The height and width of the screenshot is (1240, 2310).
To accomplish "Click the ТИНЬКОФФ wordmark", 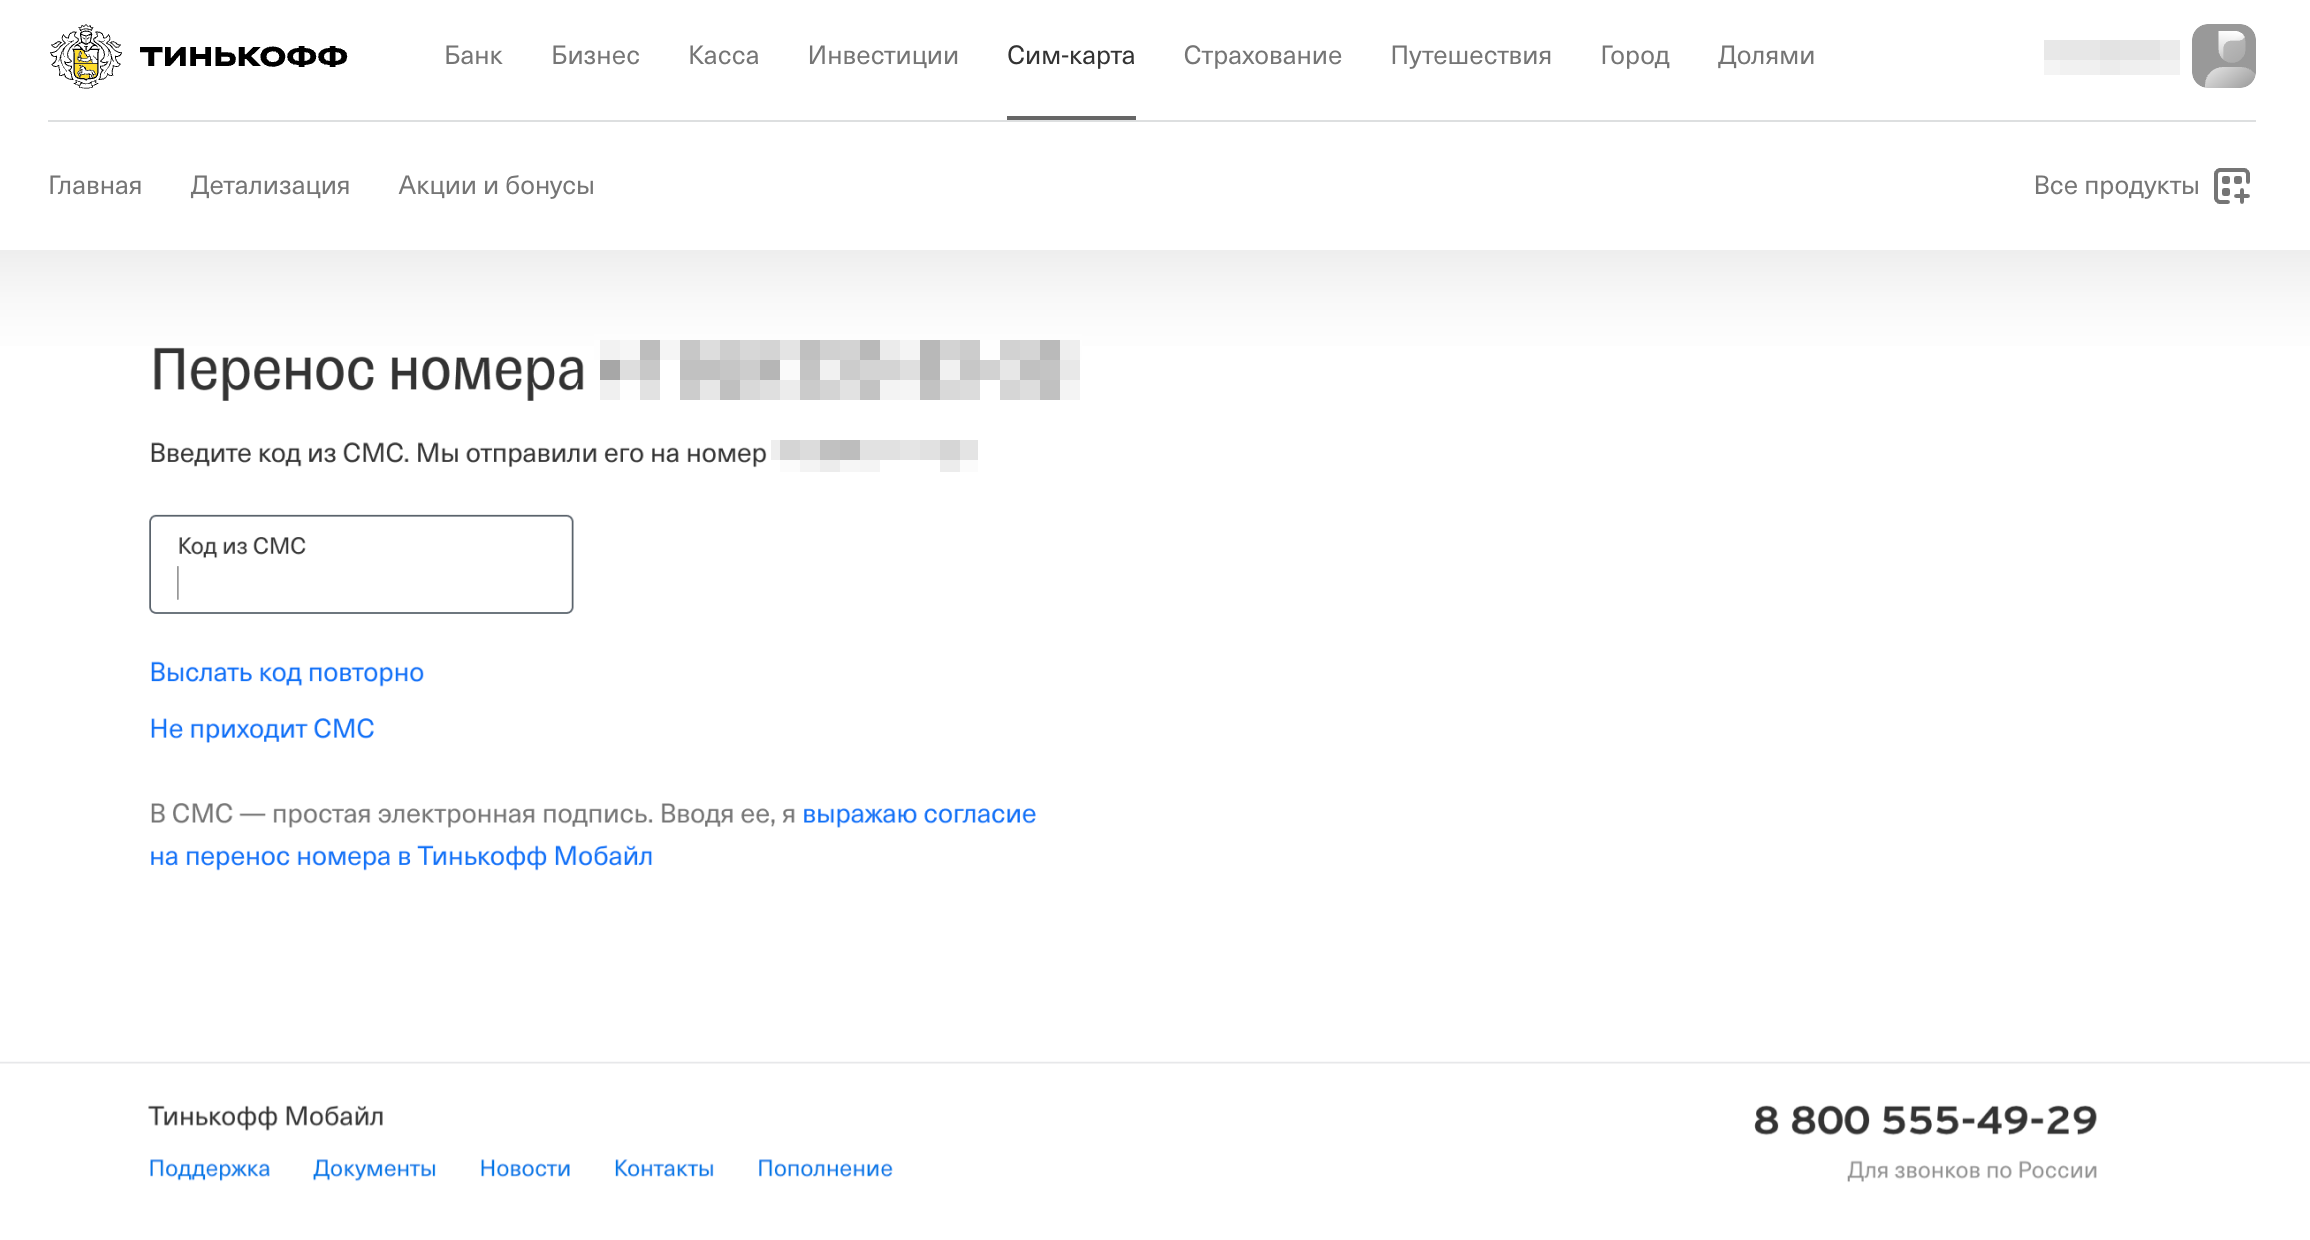I will click(x=243, y=56).
